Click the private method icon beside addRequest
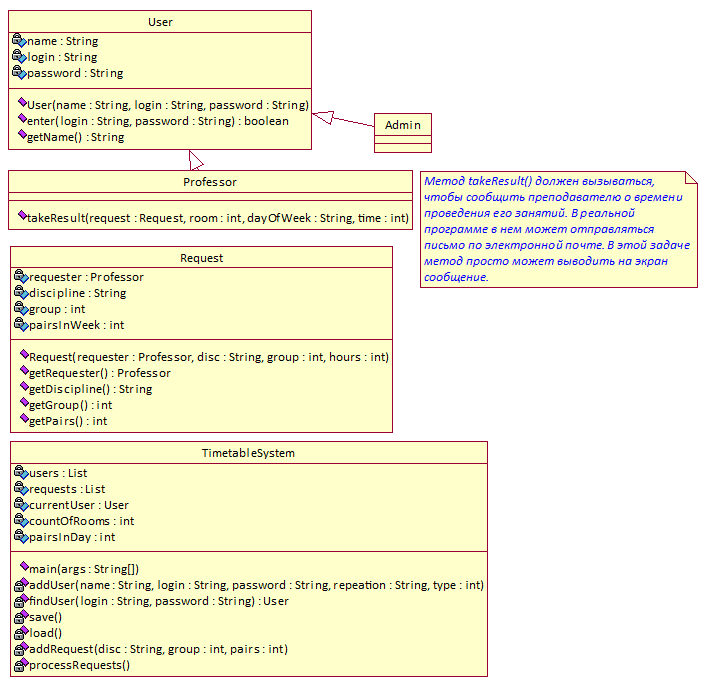 (x=21, y=649)
